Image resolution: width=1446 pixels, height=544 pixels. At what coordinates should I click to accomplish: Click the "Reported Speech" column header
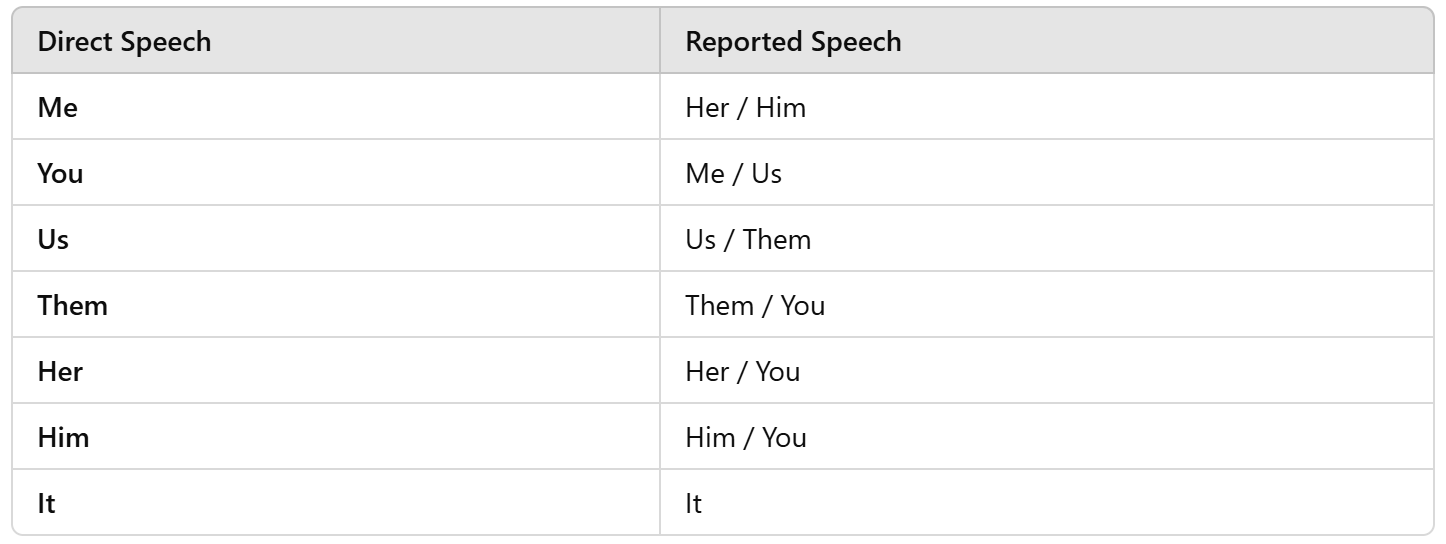(793, 42)
